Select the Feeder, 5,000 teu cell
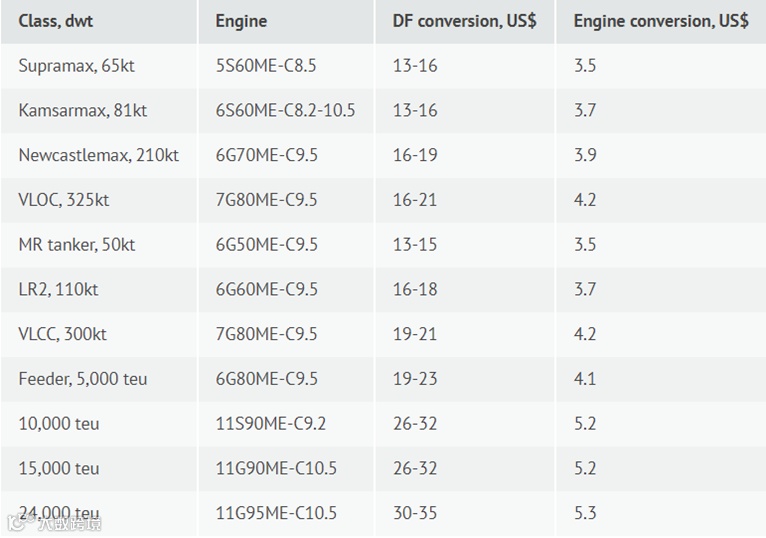The image size is (766, 538). [x=83, y=379]
